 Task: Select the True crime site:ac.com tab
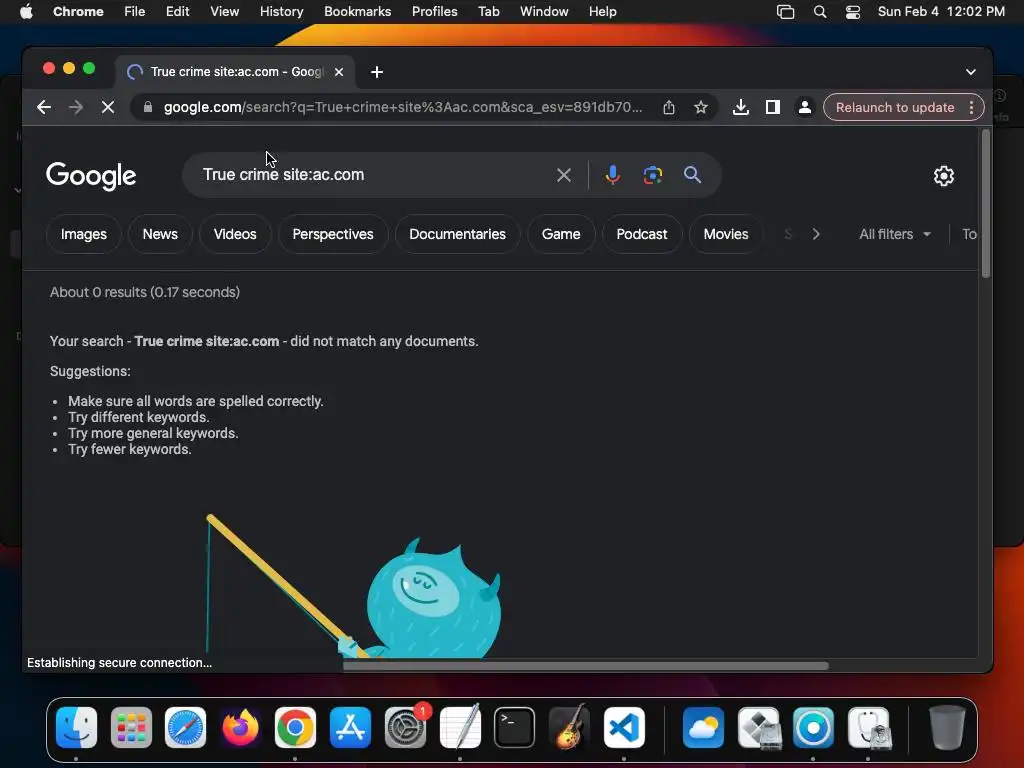click(x=235, y=72)
